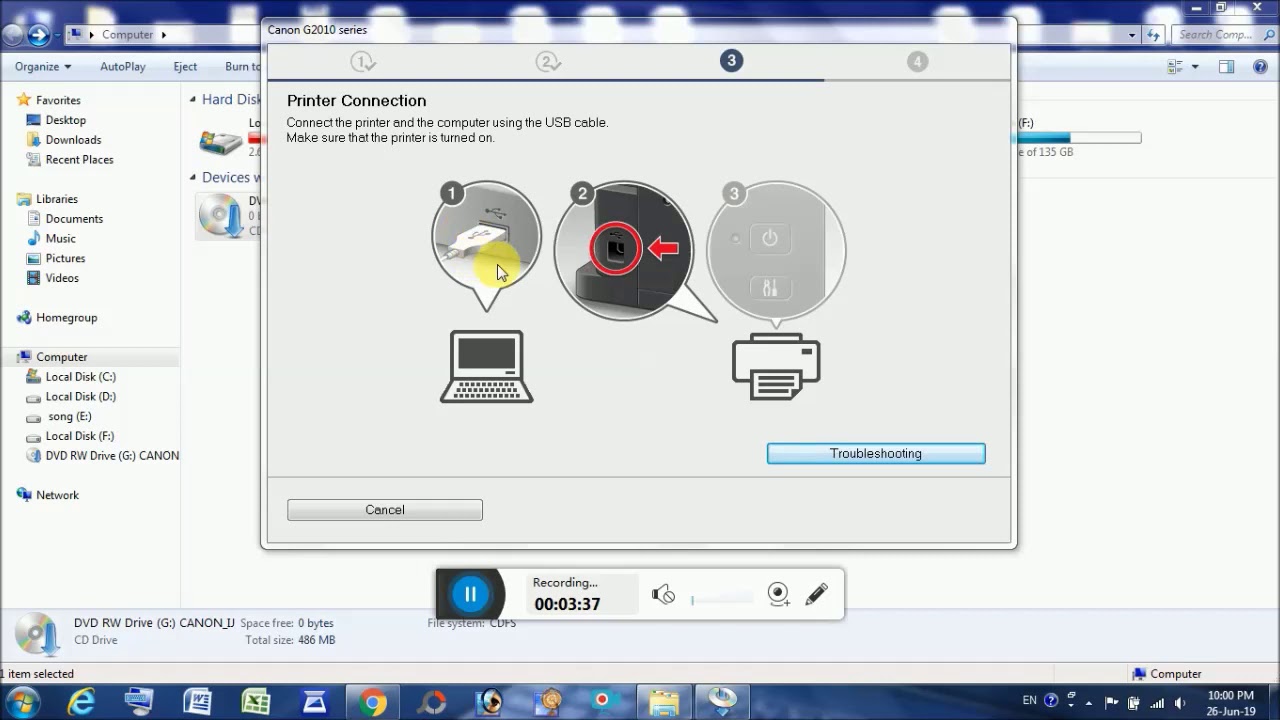Open Troubleshooting in Canon installer
The image size is (1280, 720).
point(876,454)
